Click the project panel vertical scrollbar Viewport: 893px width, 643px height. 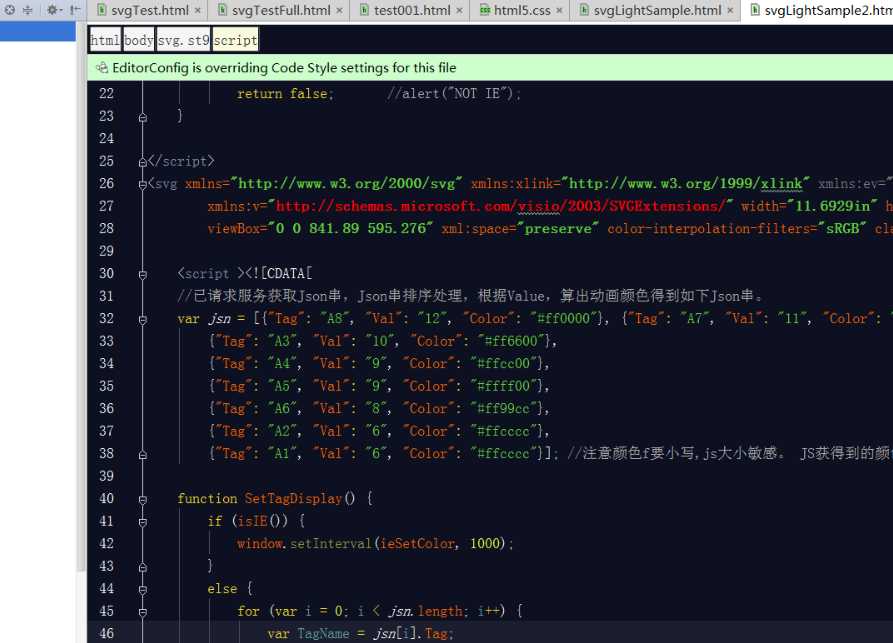(81, 296)
